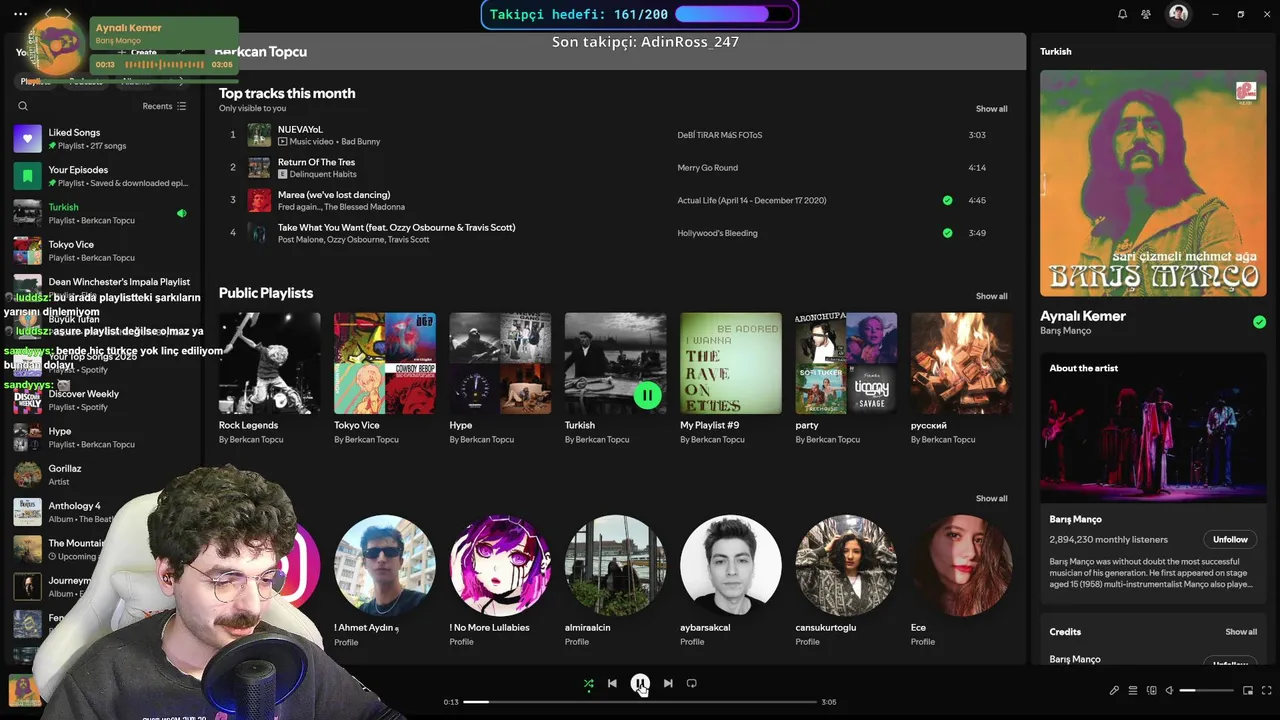
Task: Open the Barış Manço link under song title
Action: 1065,331
